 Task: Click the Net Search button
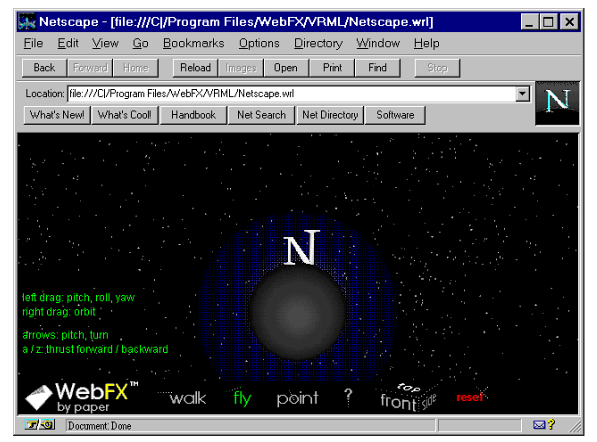point(261,115)
